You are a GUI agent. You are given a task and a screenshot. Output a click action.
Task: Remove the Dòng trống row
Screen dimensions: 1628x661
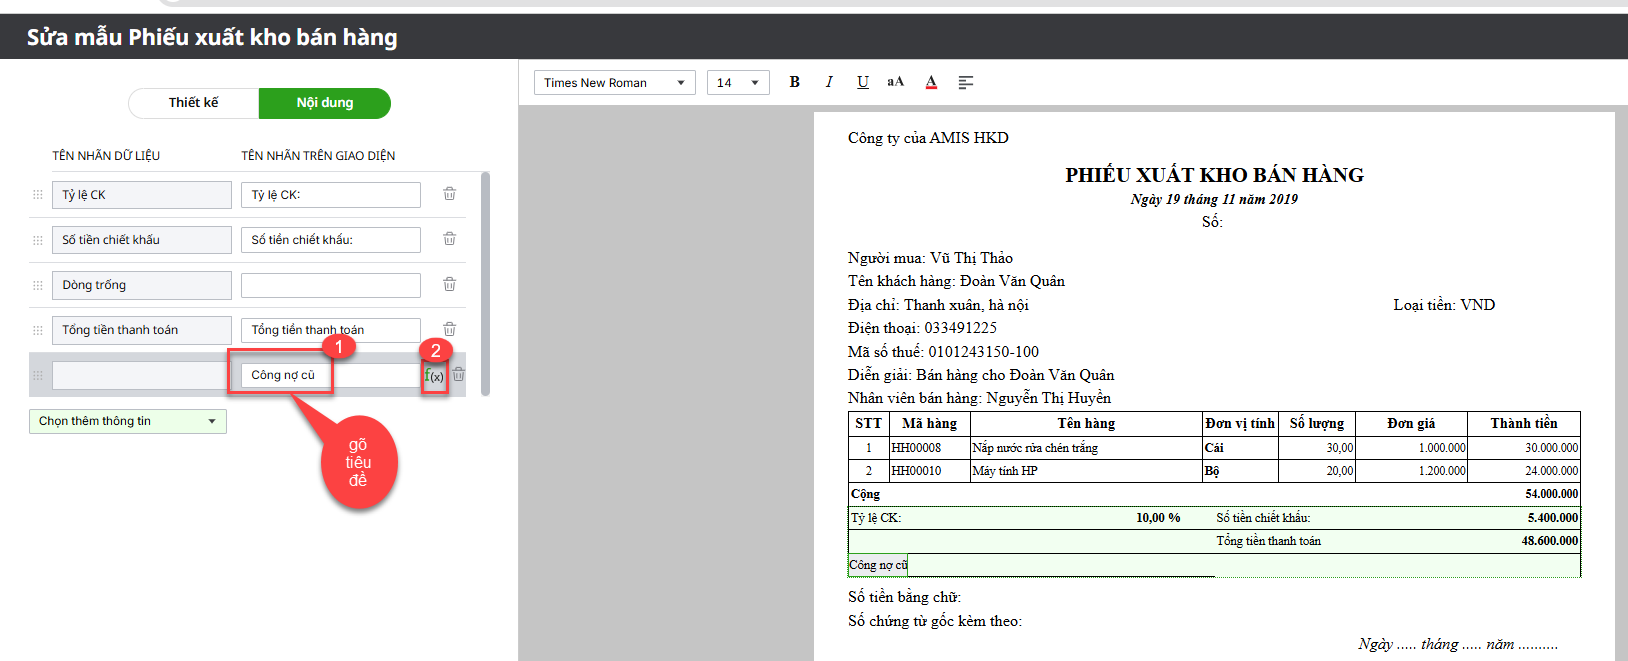450,284
